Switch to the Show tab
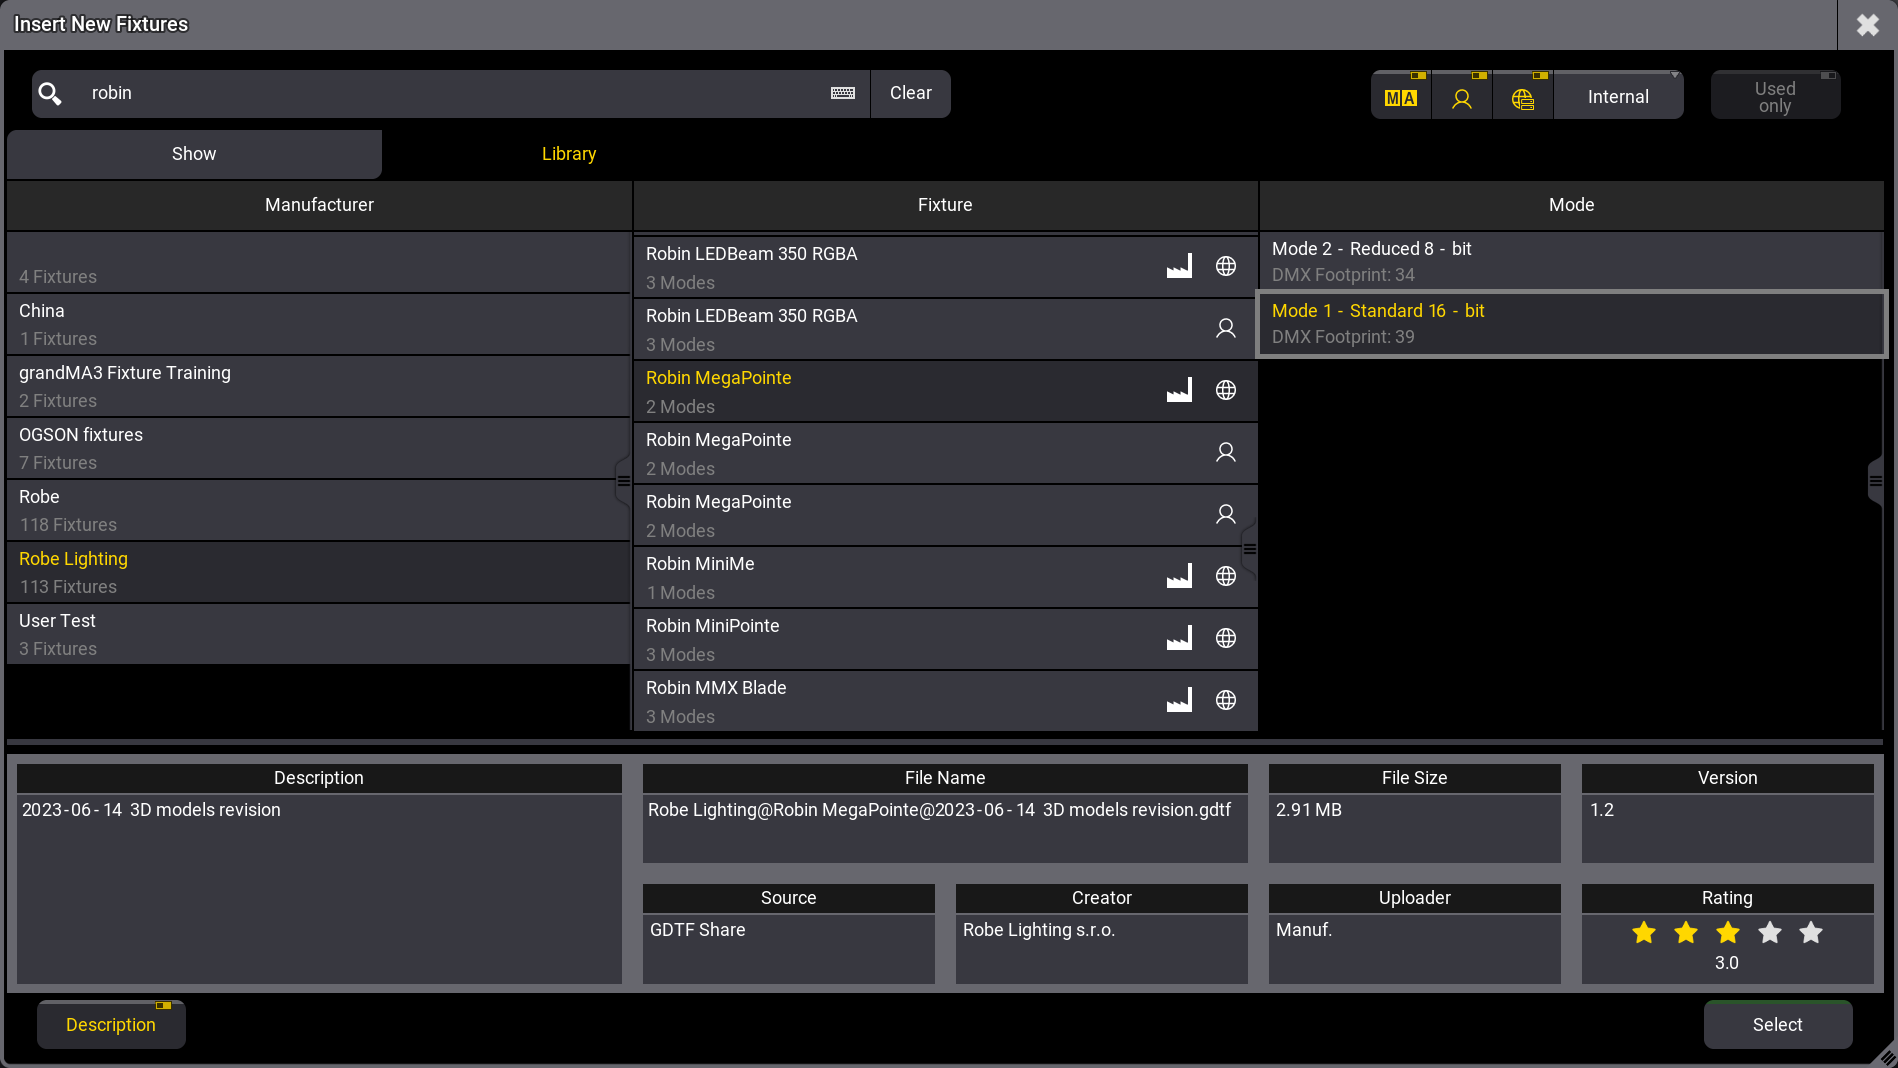Screen dimensions: 1898x1068 click(194, 154)
